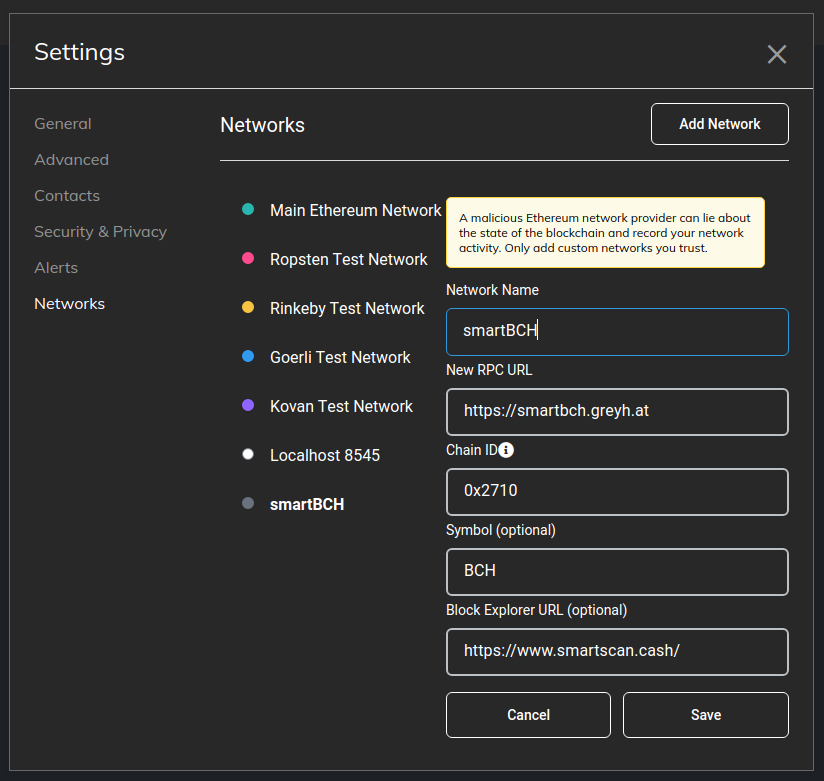Screen dimensions: 824x781
Task: Click the white dot beside Localhost 8545
Action: pyautogui.click(x=248, y=454)
